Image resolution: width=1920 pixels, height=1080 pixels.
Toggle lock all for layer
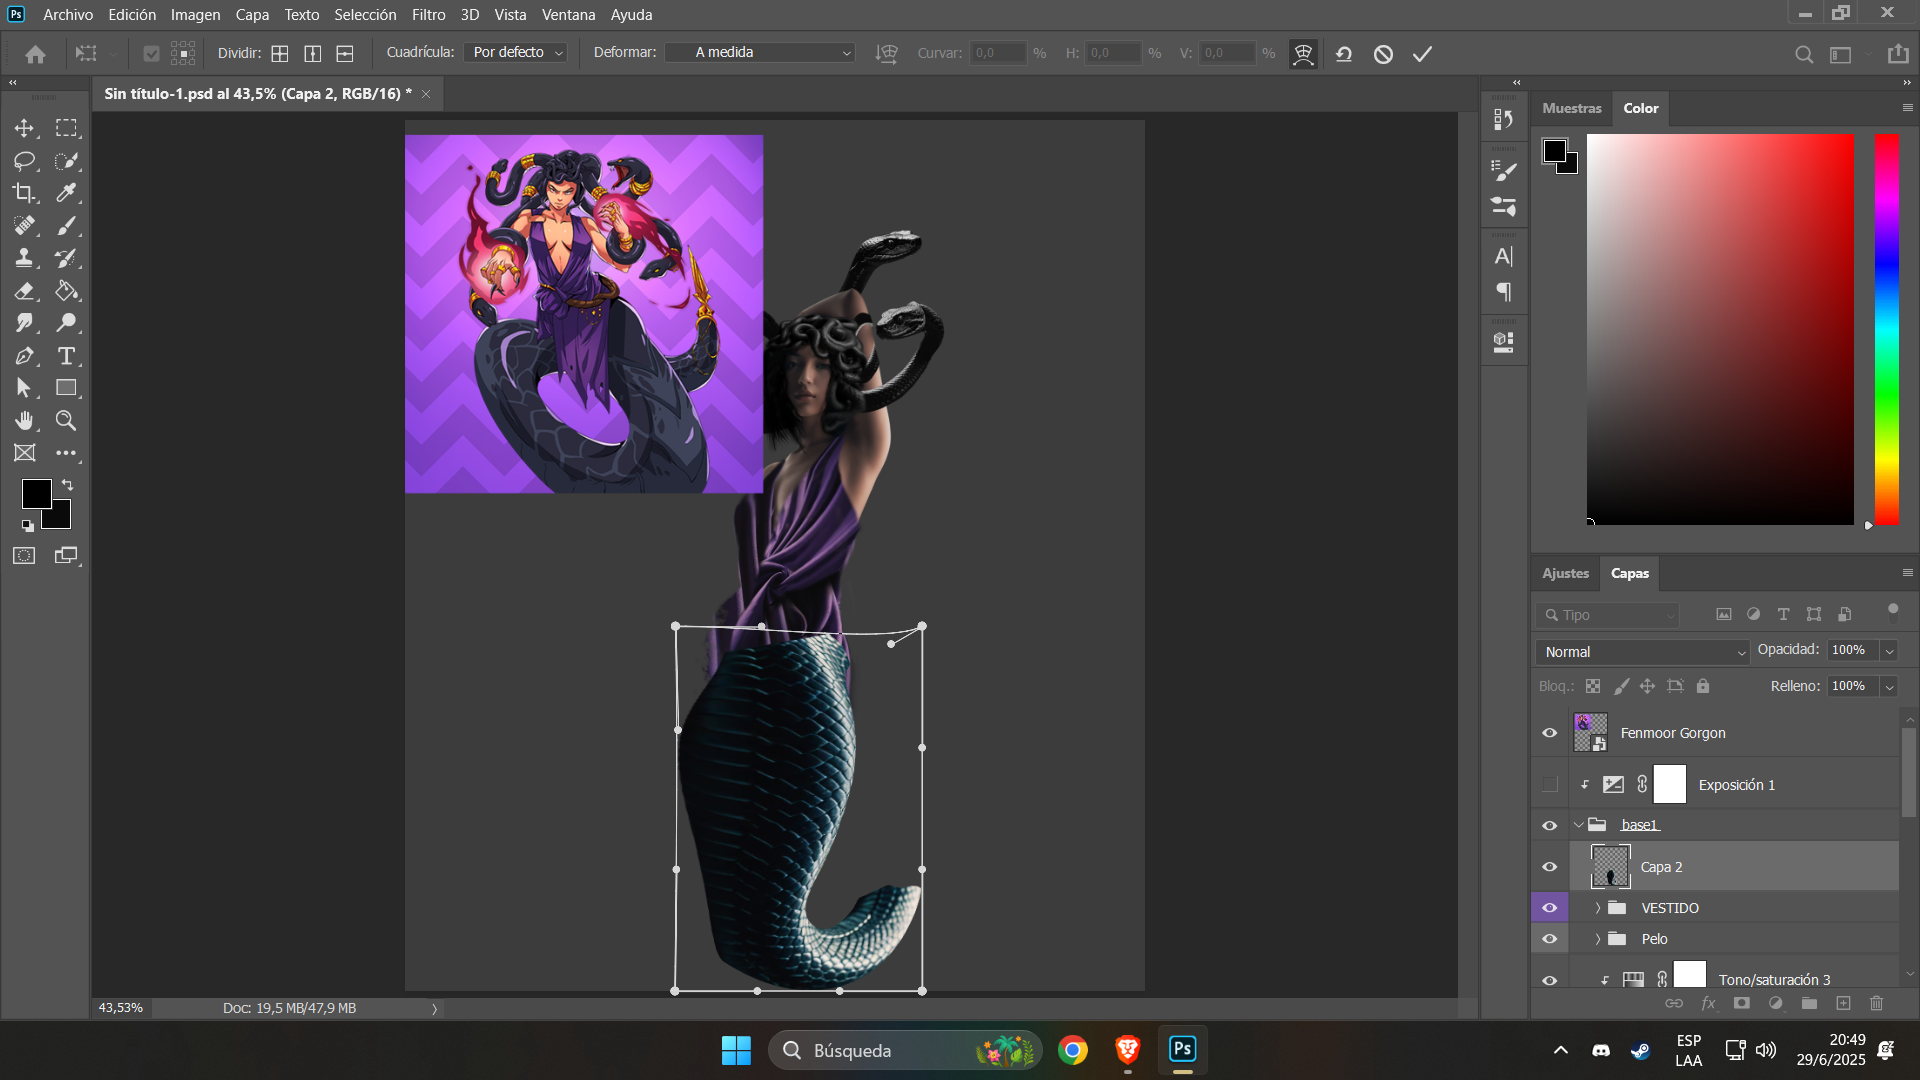[1703, 686]
